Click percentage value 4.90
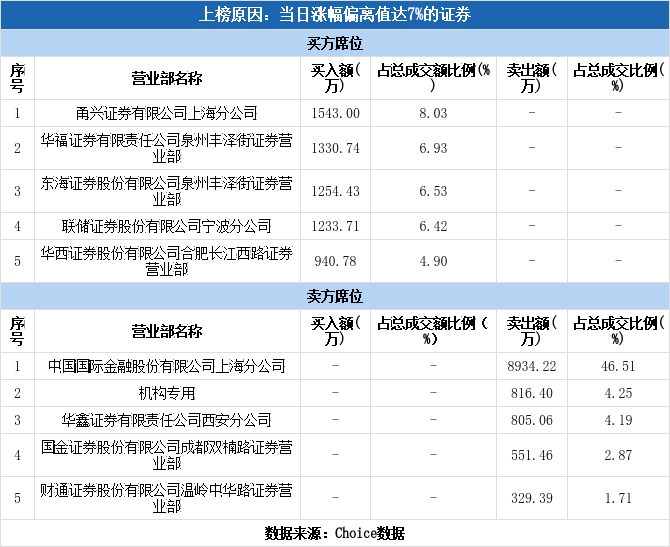Screen dimensions: 670x547 (x=433, y=261)
